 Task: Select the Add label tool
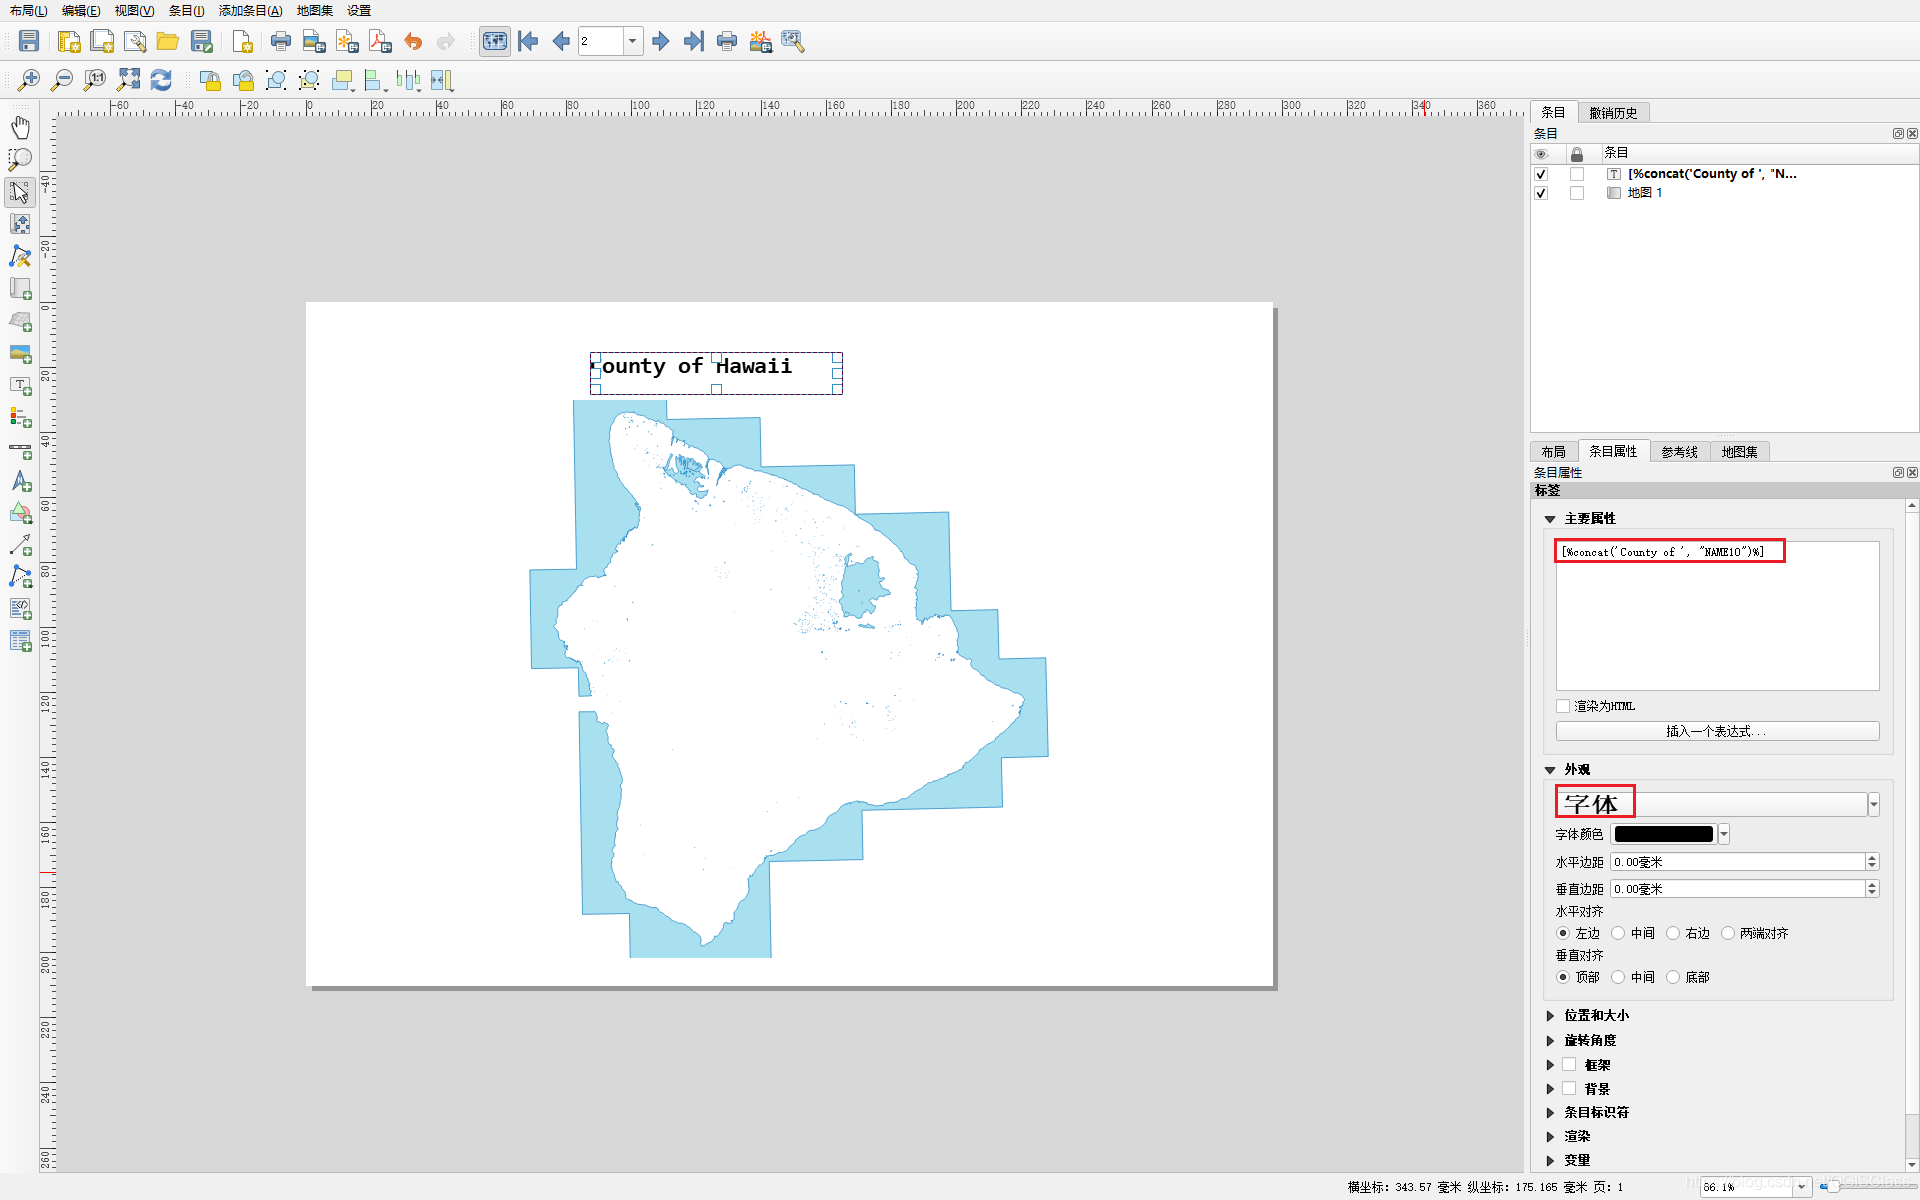pos(20,386)
